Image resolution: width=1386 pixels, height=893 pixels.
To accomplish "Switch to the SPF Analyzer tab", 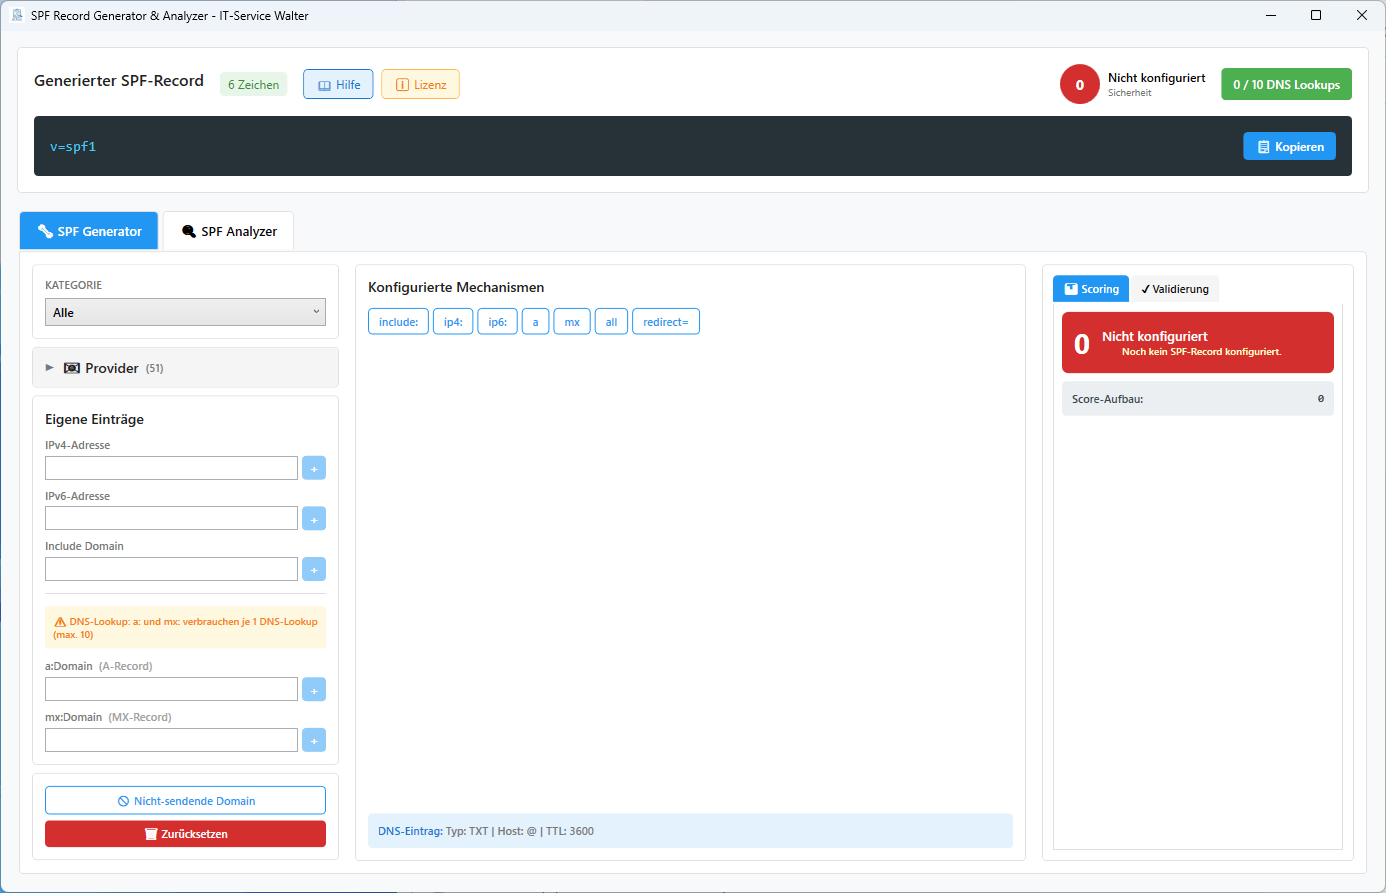I will [x=229, y=231].
